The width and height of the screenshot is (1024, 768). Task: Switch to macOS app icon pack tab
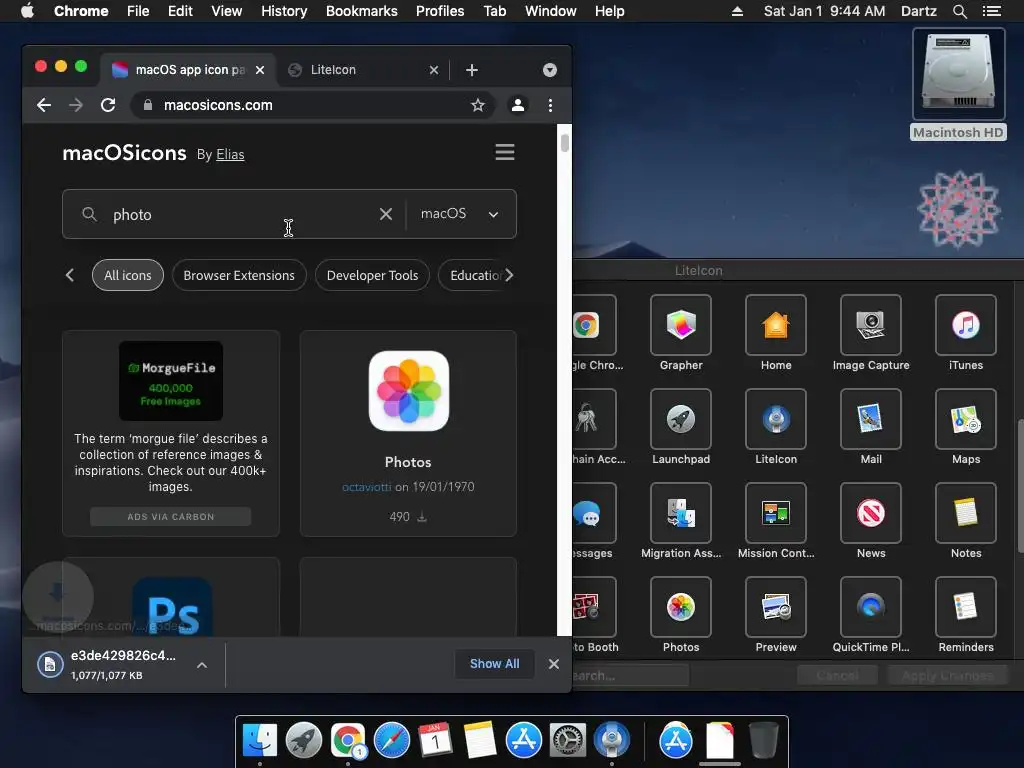188,70
